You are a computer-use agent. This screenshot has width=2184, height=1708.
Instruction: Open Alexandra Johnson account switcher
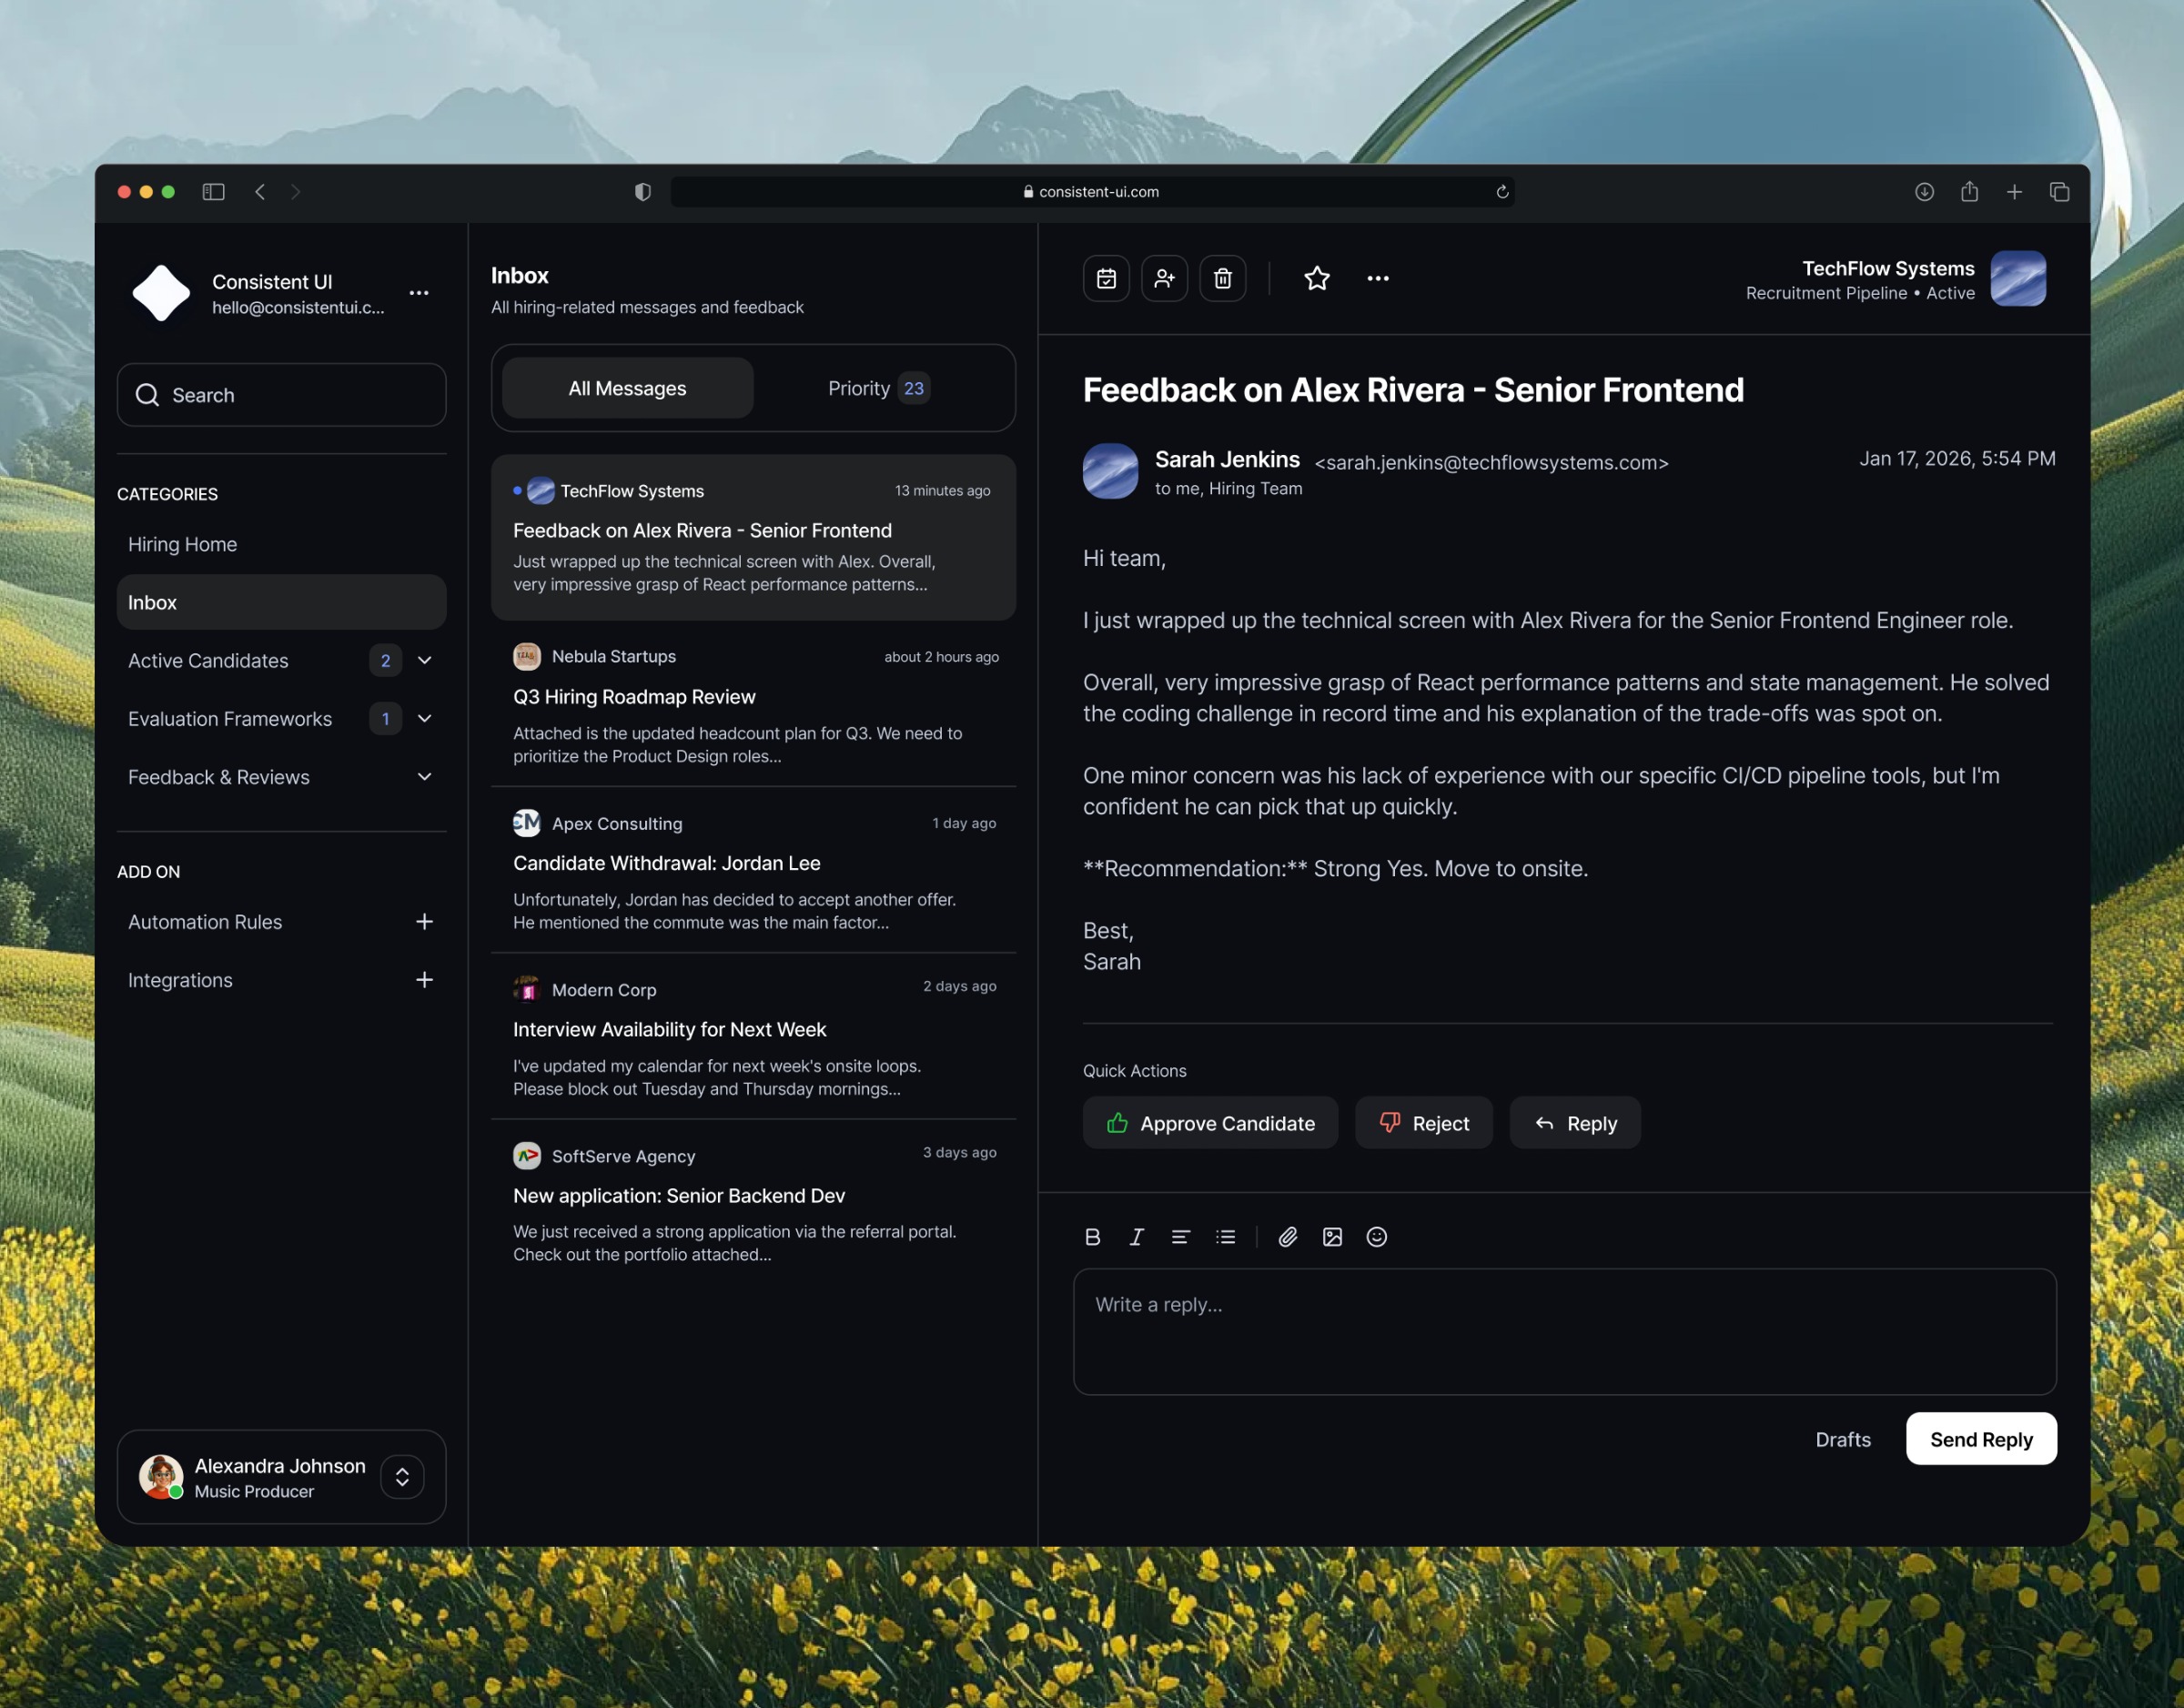pyautogui.click(x=402, y=1477)
